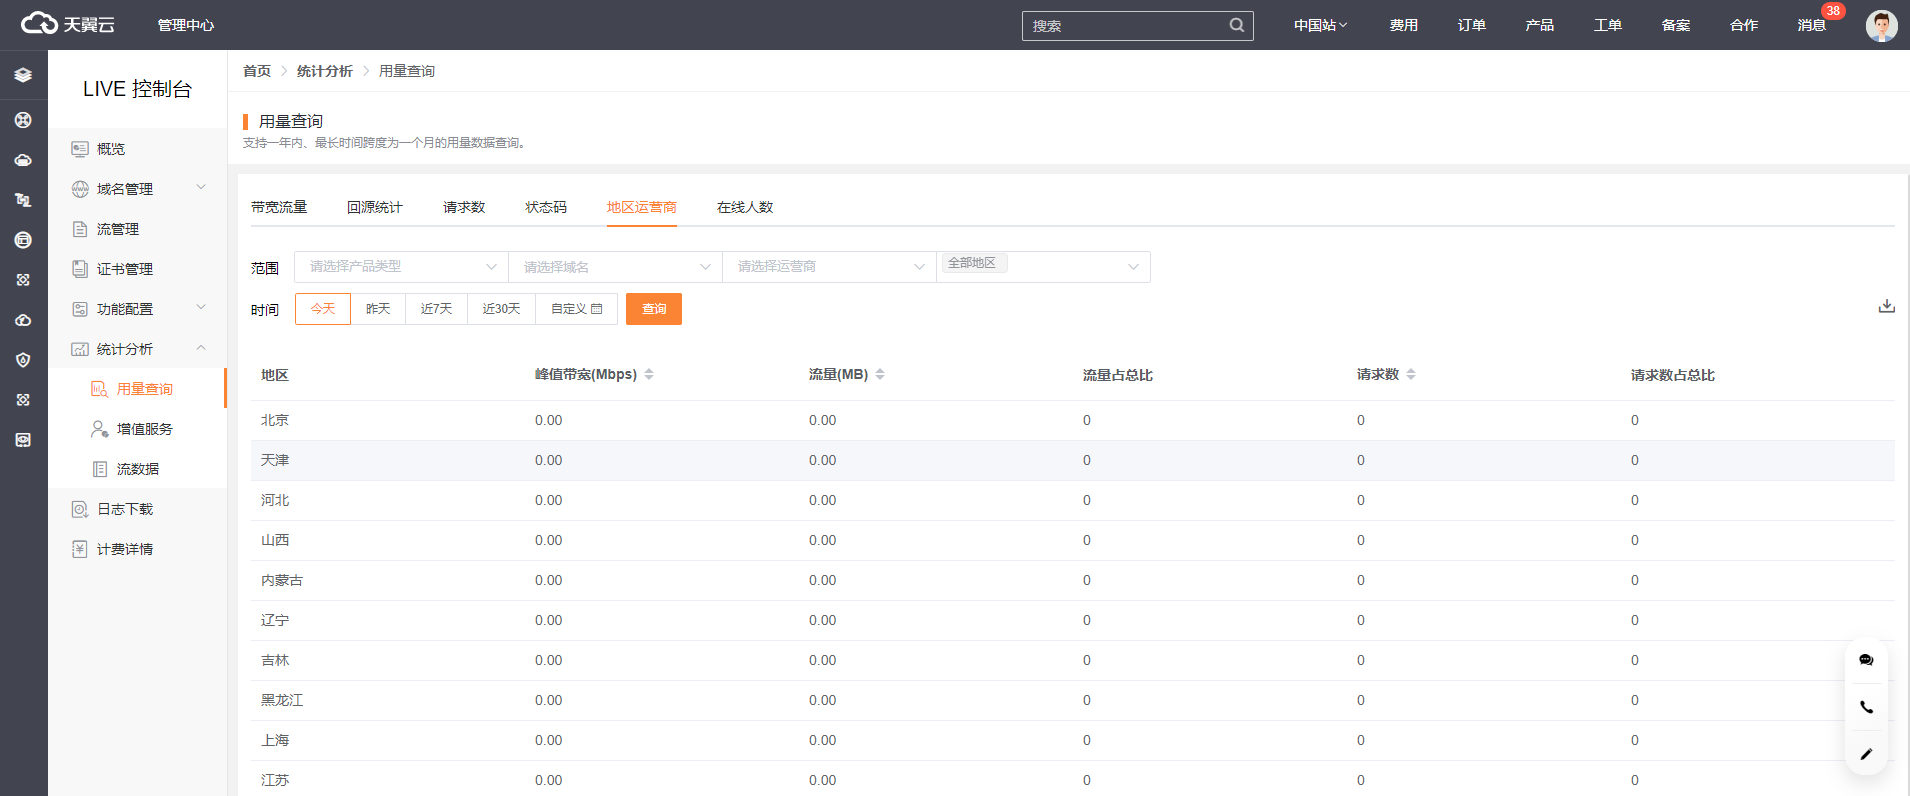
Task: Click the phone contact floating icon
Action: [x=1866, y=707]
